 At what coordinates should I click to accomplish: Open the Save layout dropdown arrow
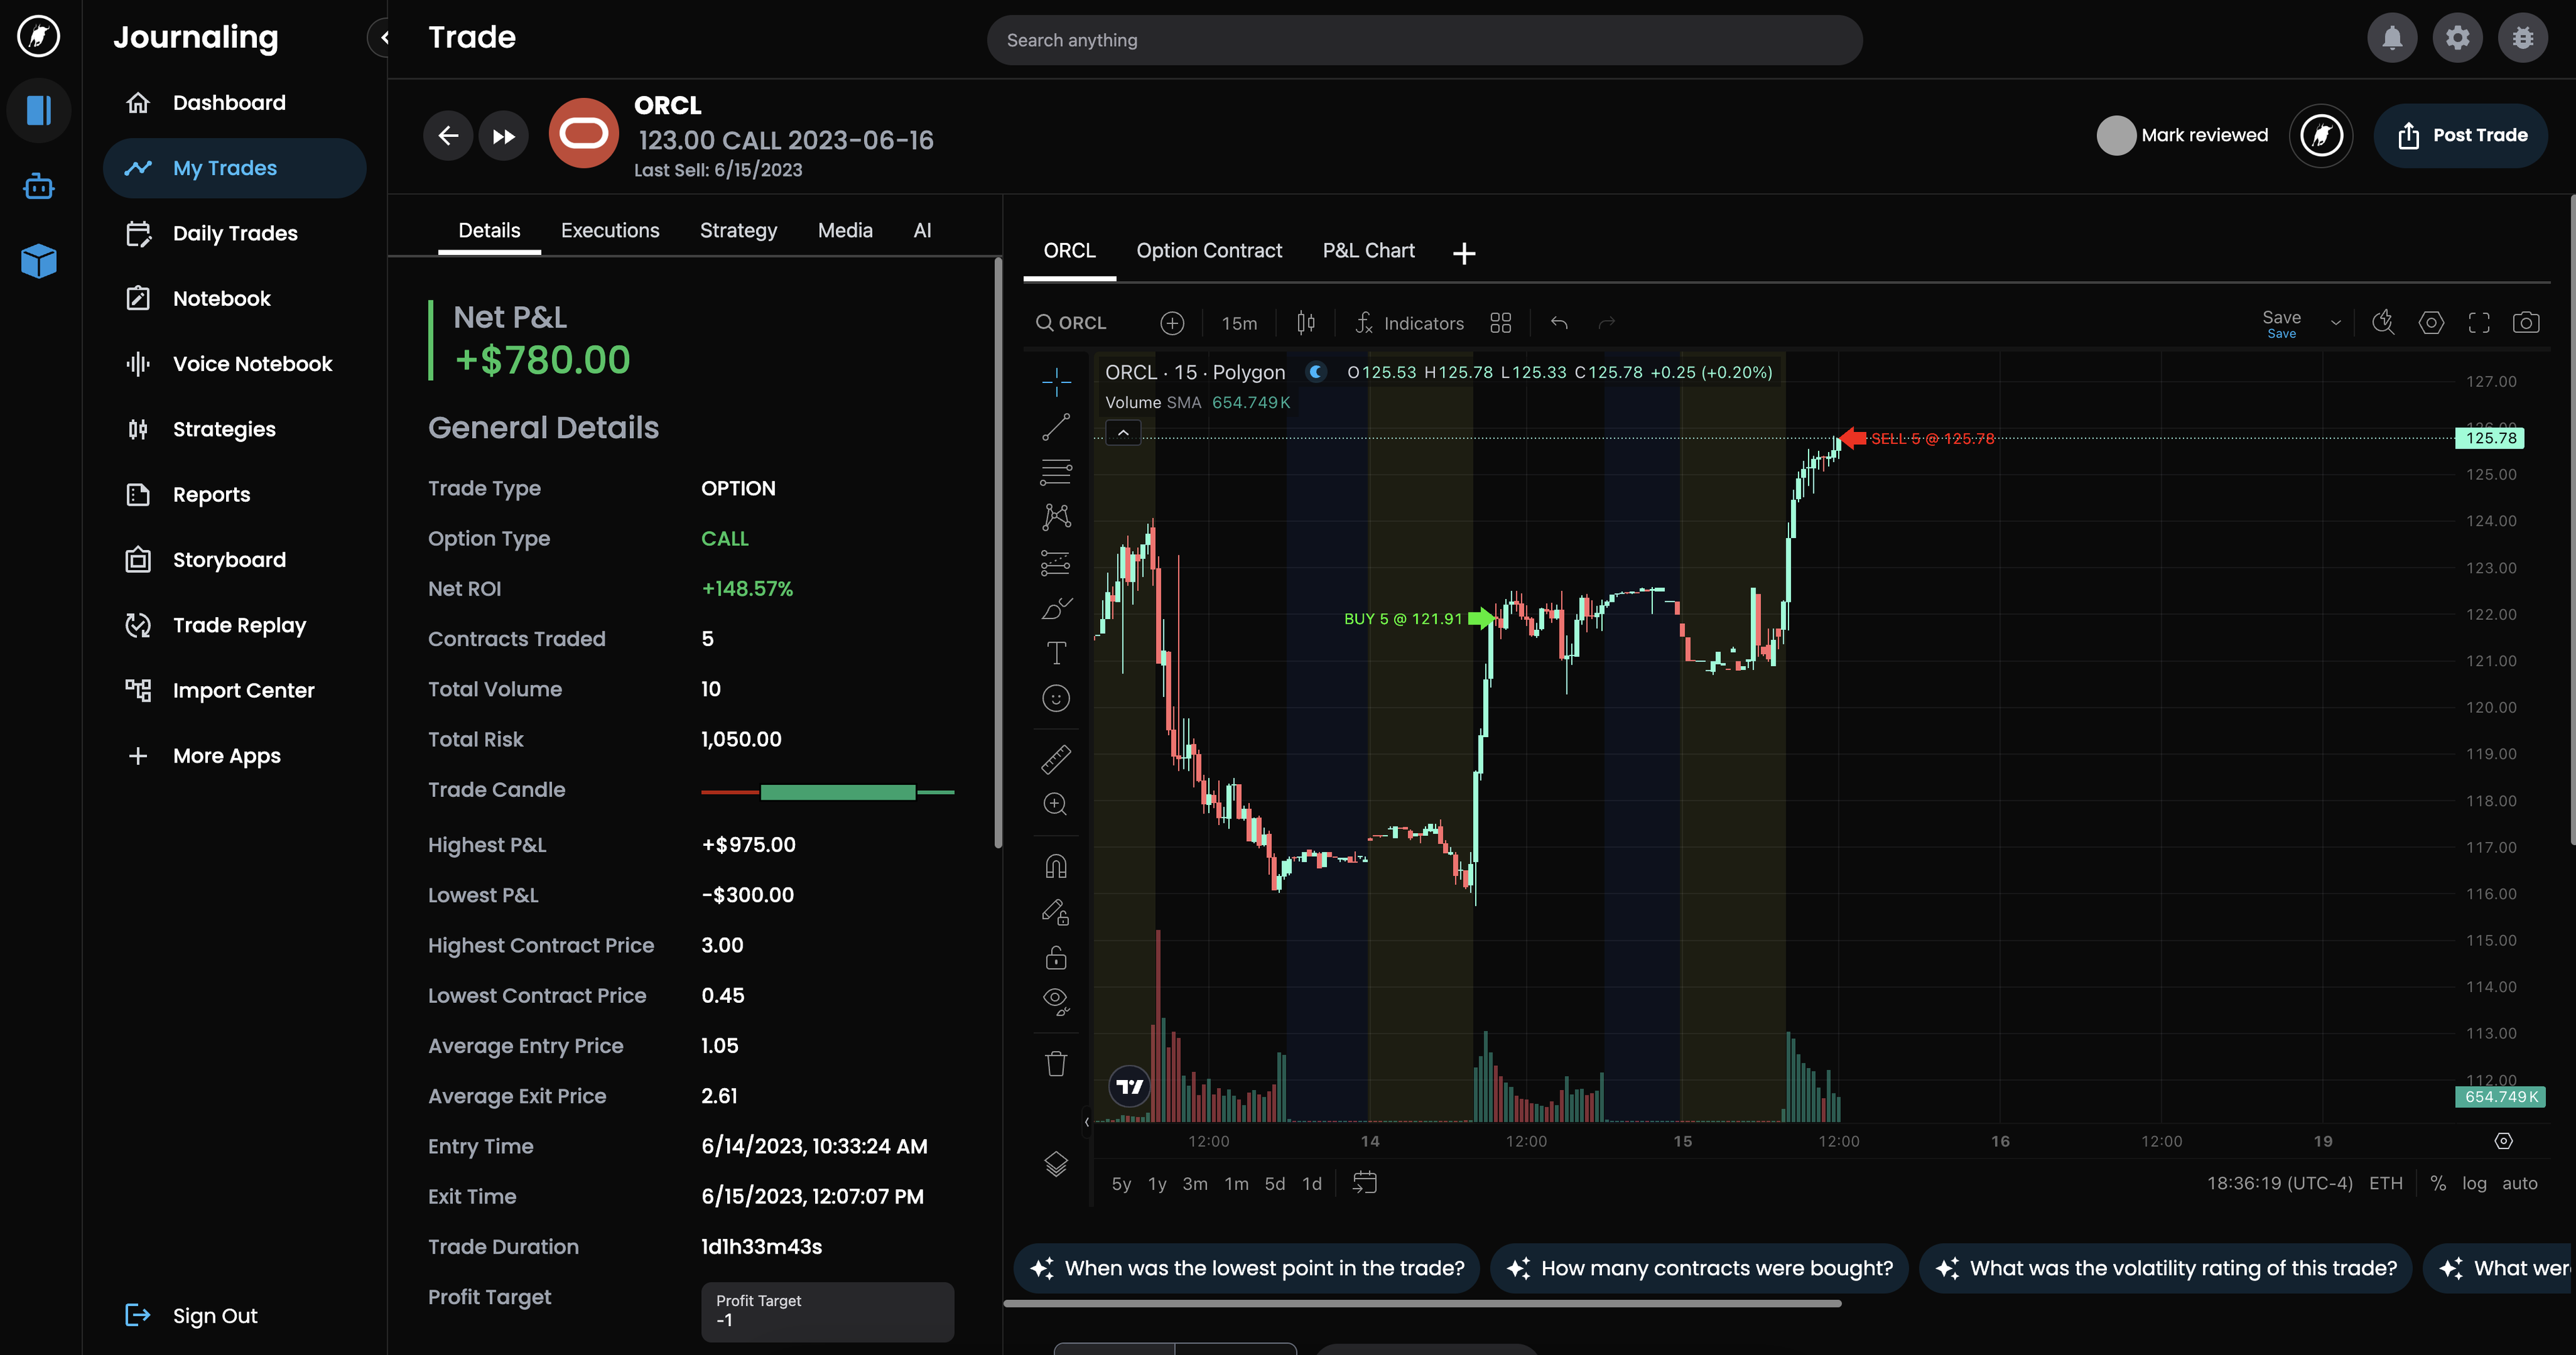click(2336, 323)
